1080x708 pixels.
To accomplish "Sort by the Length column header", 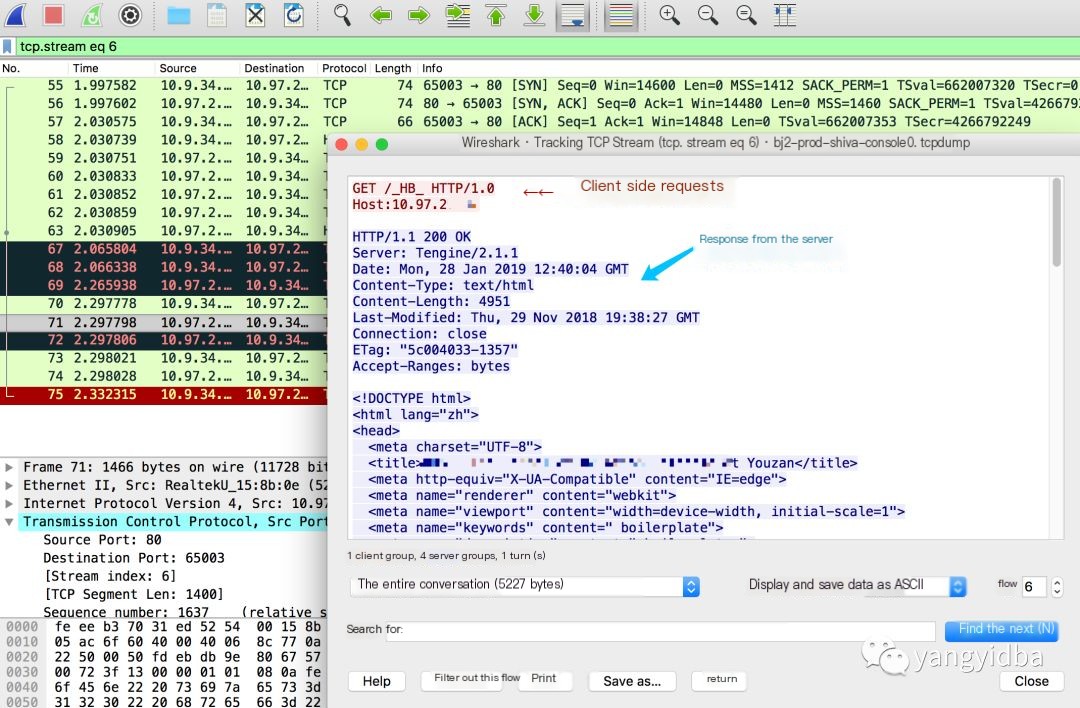I will [393, 68].
